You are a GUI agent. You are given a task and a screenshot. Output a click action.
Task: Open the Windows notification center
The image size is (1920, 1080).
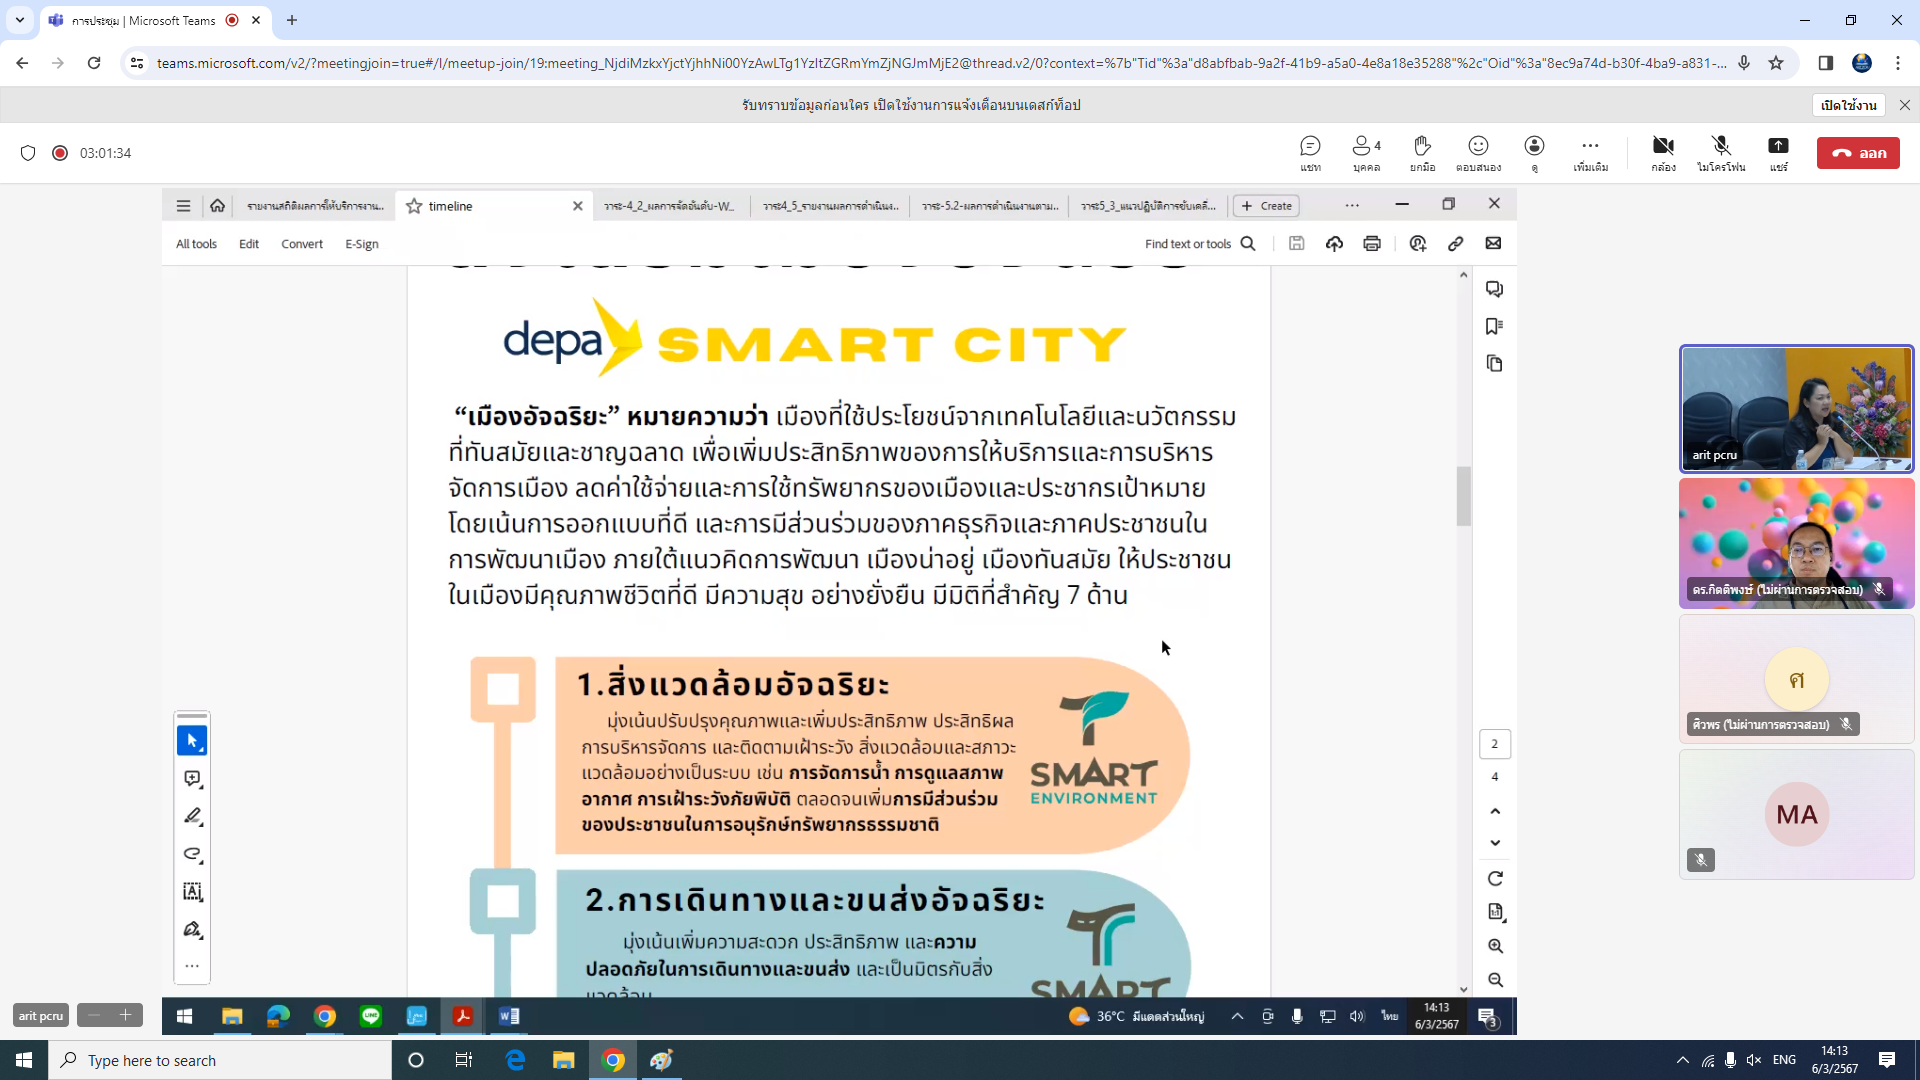(1886, 1060)
